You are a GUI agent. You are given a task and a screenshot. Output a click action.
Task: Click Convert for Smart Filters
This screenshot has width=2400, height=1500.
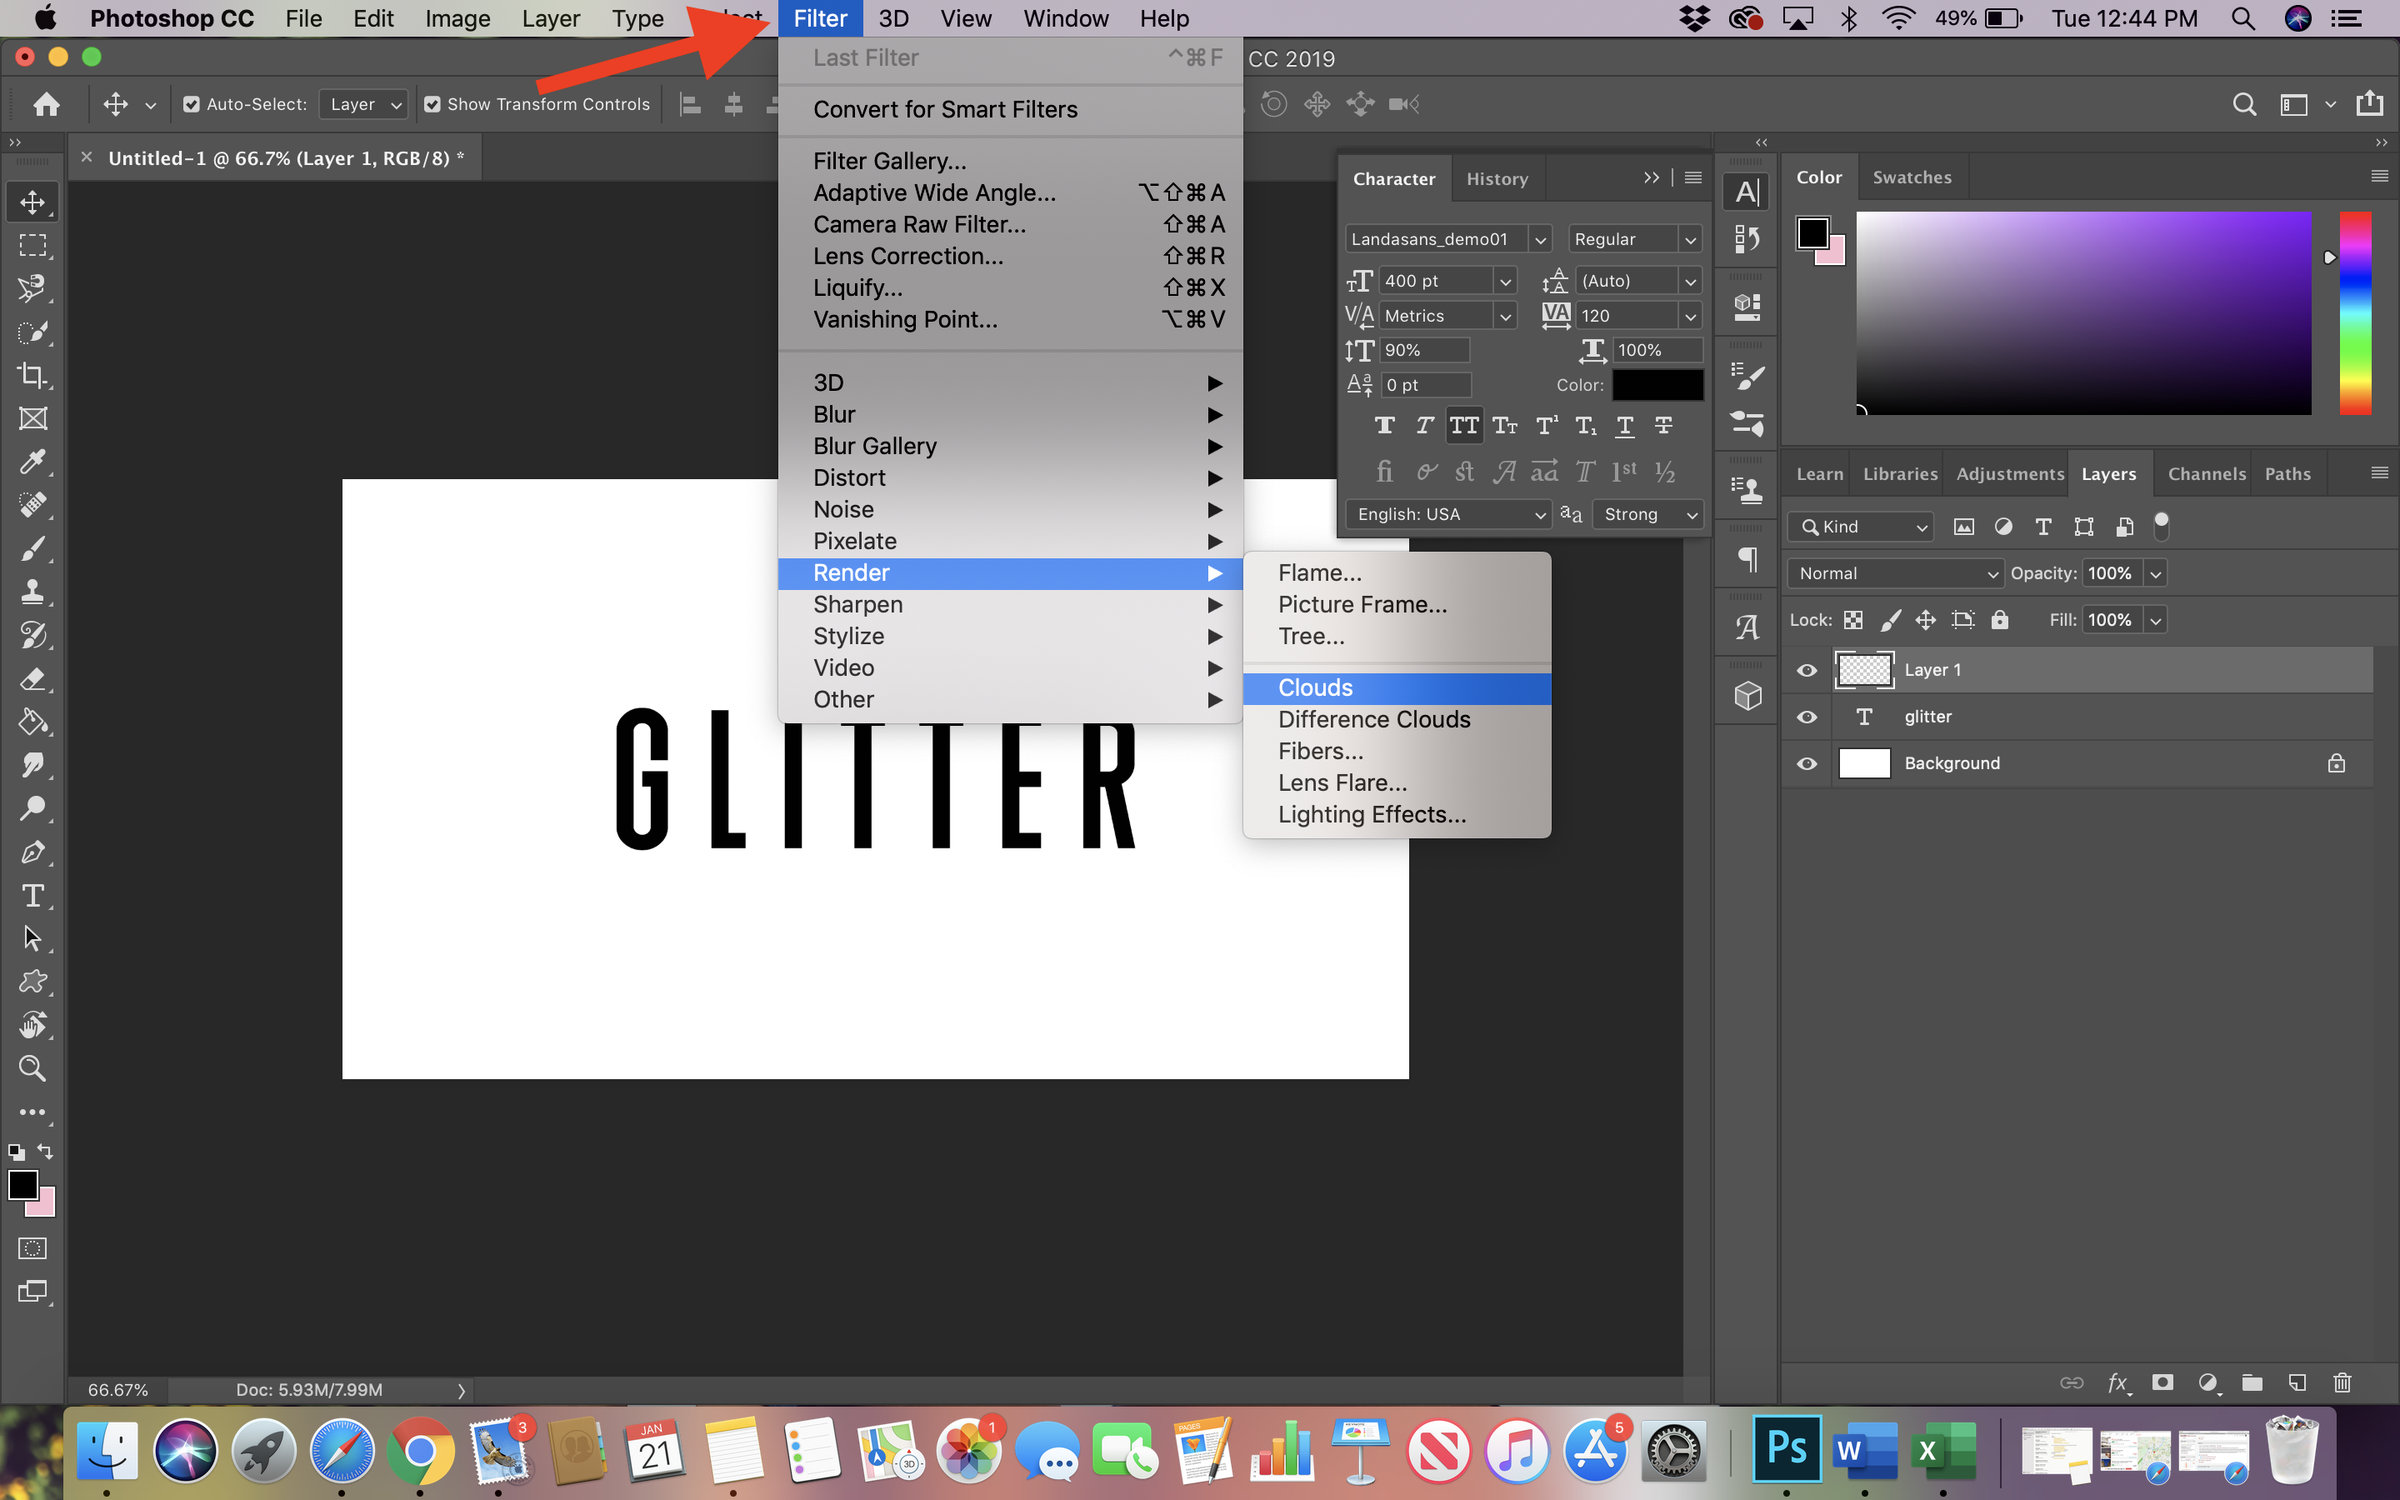(945, 109)
